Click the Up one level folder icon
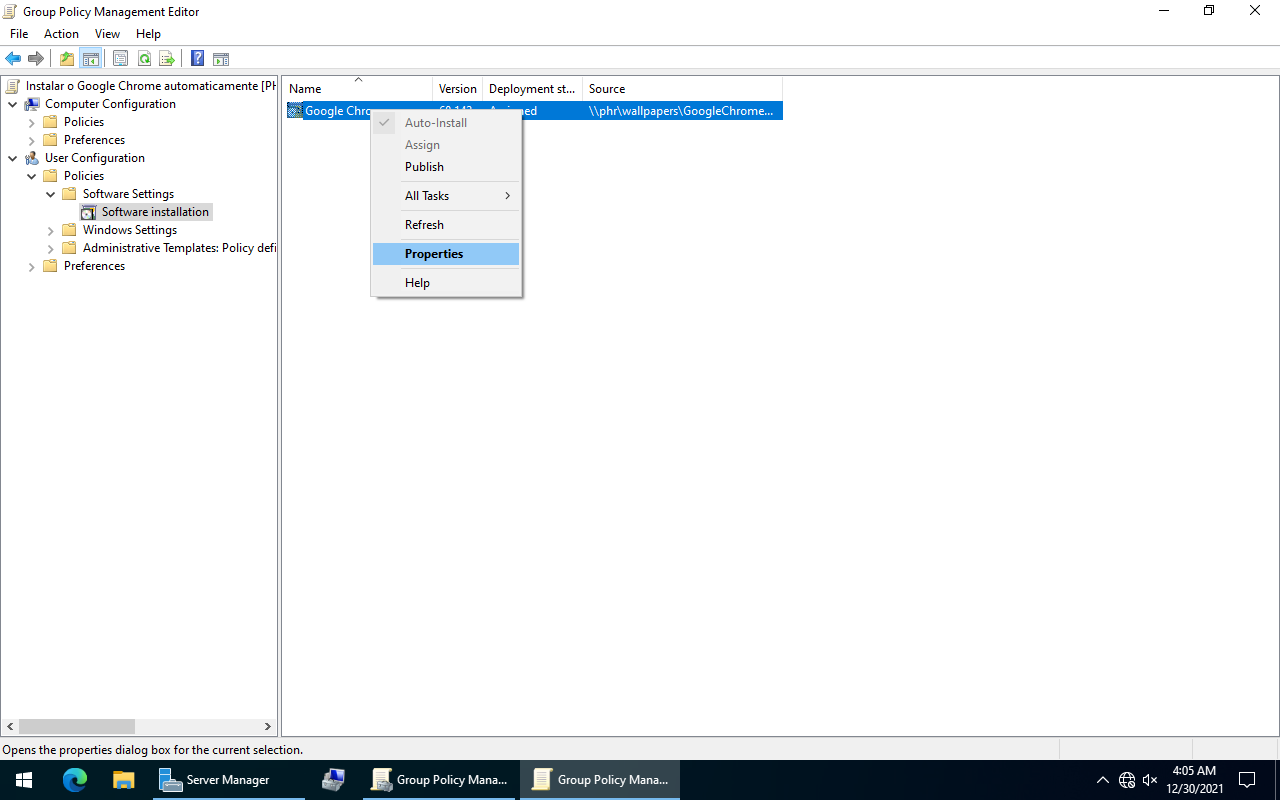 tap(67, 59)
